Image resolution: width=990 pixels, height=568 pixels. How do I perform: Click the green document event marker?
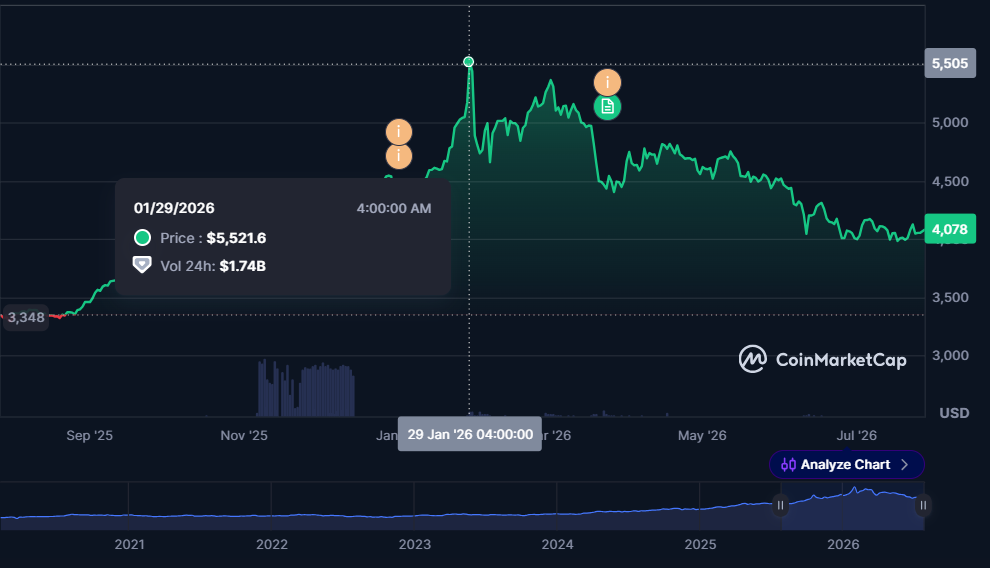pyautogui.click(x=607, y=107)
